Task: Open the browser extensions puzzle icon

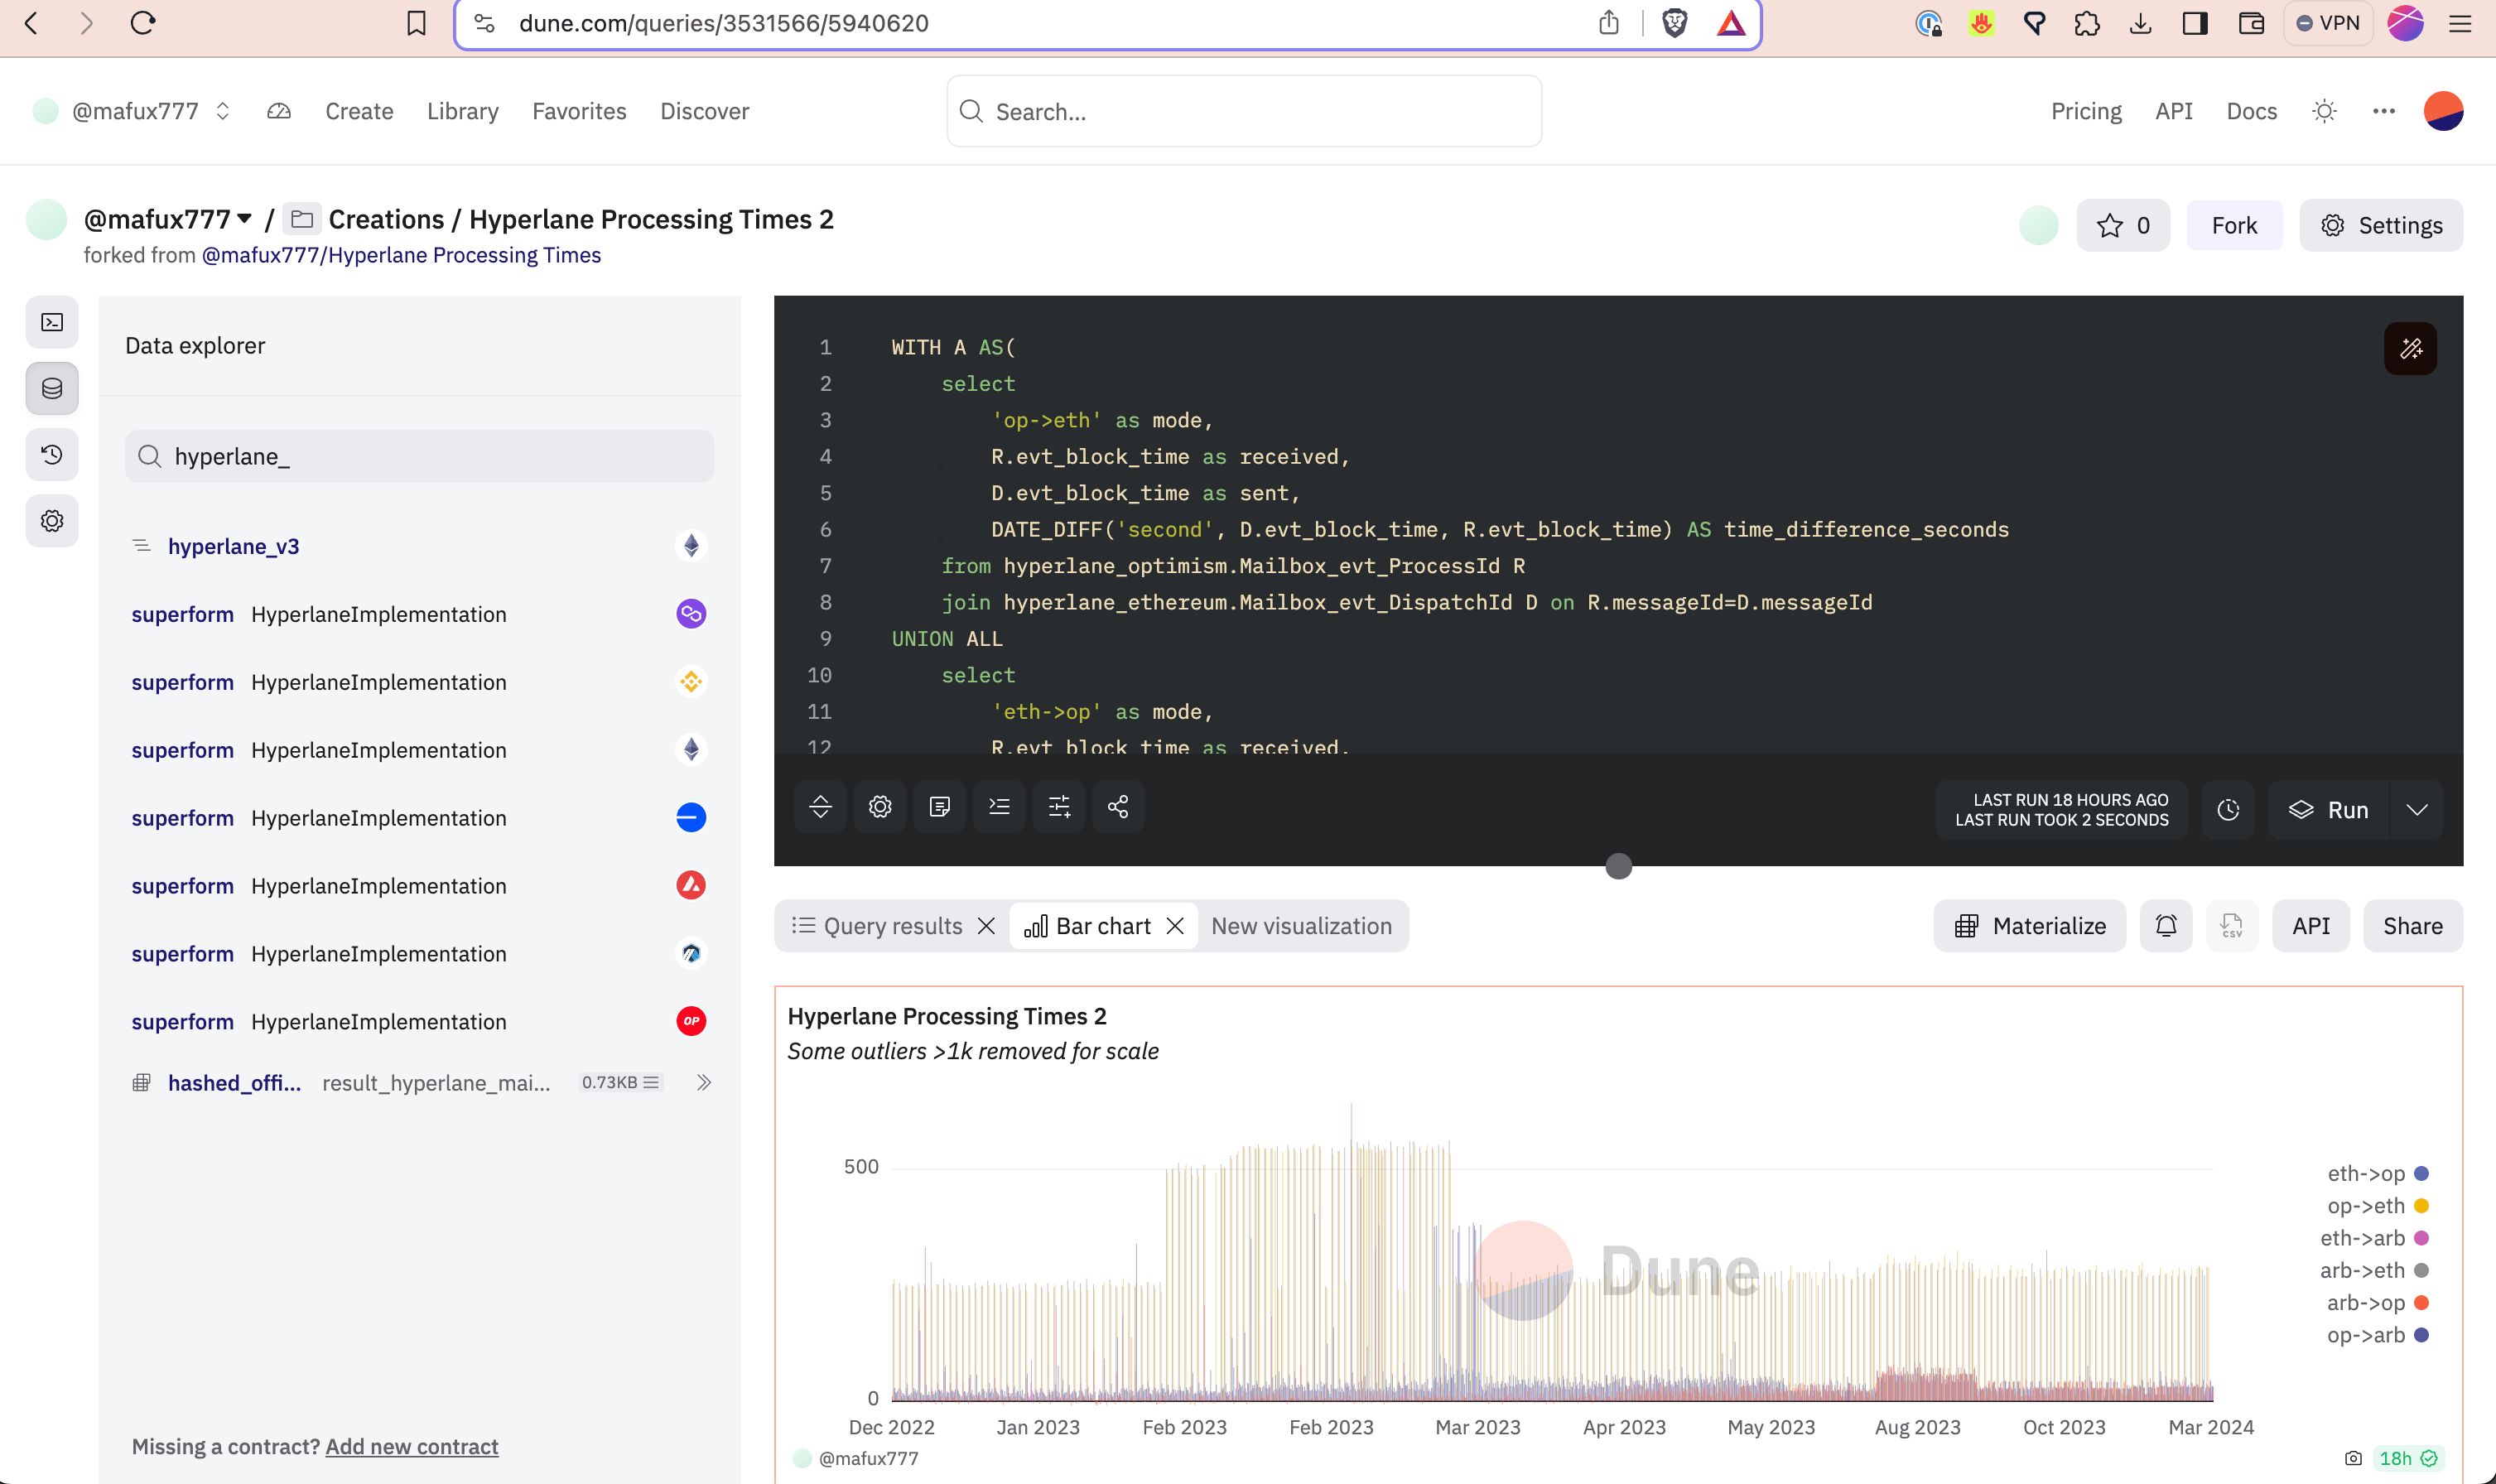Action: point(2087,23)
